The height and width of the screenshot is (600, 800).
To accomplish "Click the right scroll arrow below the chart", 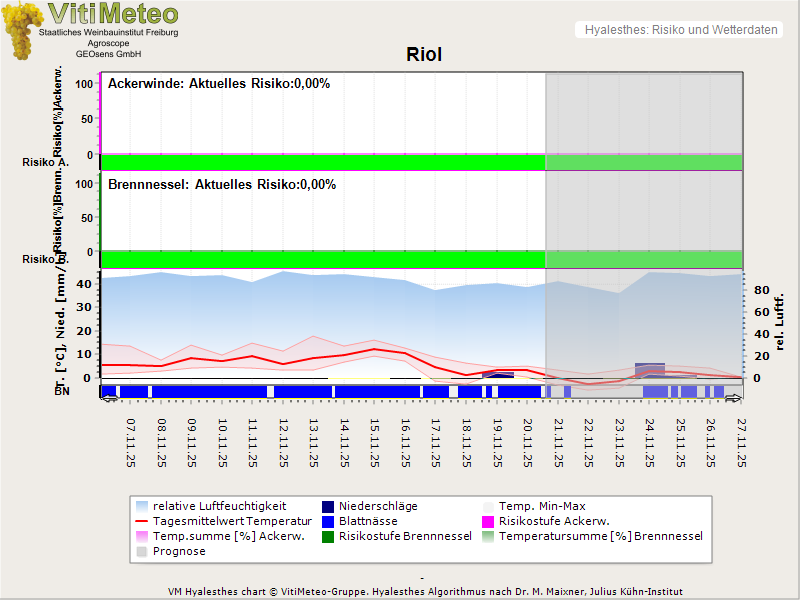I will tap(734, 399).
